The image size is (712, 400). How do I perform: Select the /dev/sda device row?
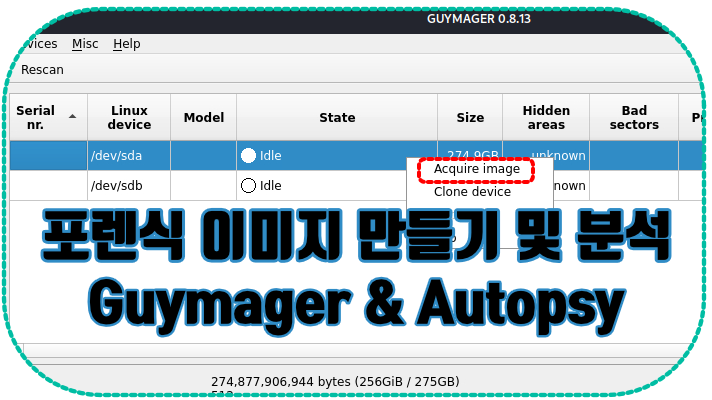click(356, 155)
